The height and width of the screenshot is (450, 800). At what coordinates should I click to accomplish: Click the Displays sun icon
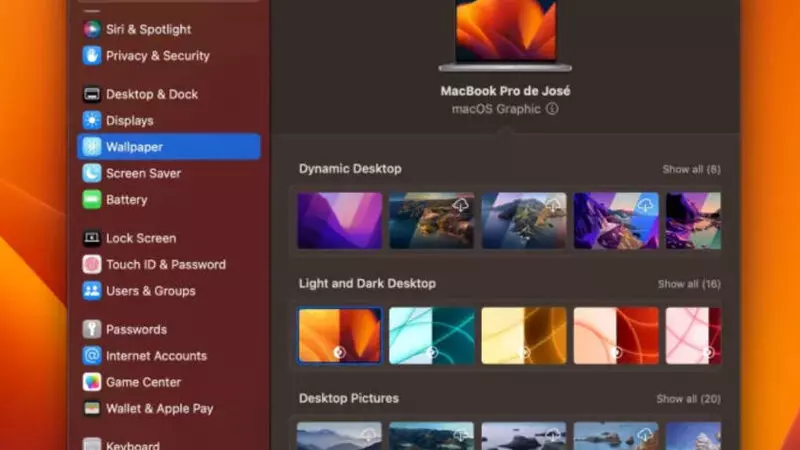(92, 120)
